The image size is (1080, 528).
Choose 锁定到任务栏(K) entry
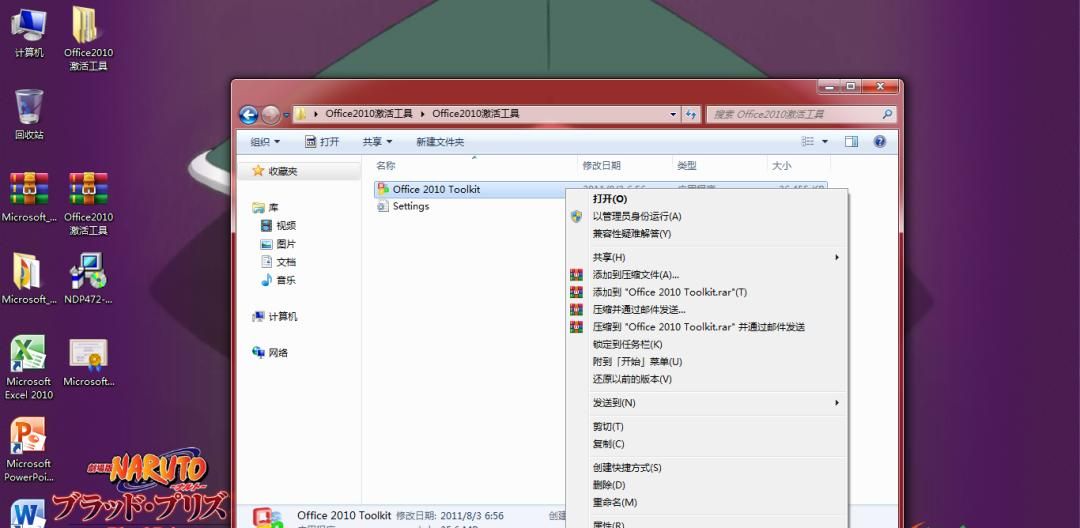coord(707,344)
